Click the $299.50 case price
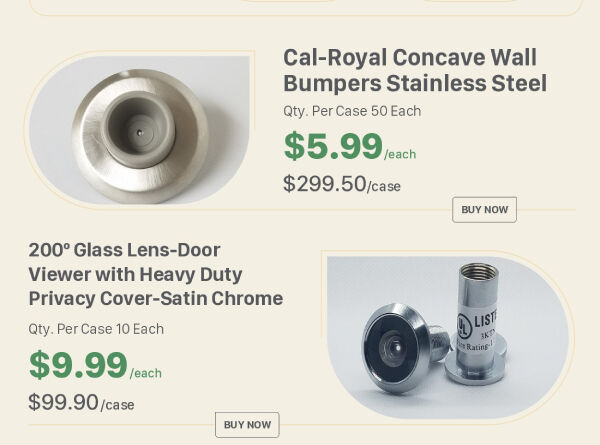This screenshot has height=445, width=600. (x=324, y=184)
